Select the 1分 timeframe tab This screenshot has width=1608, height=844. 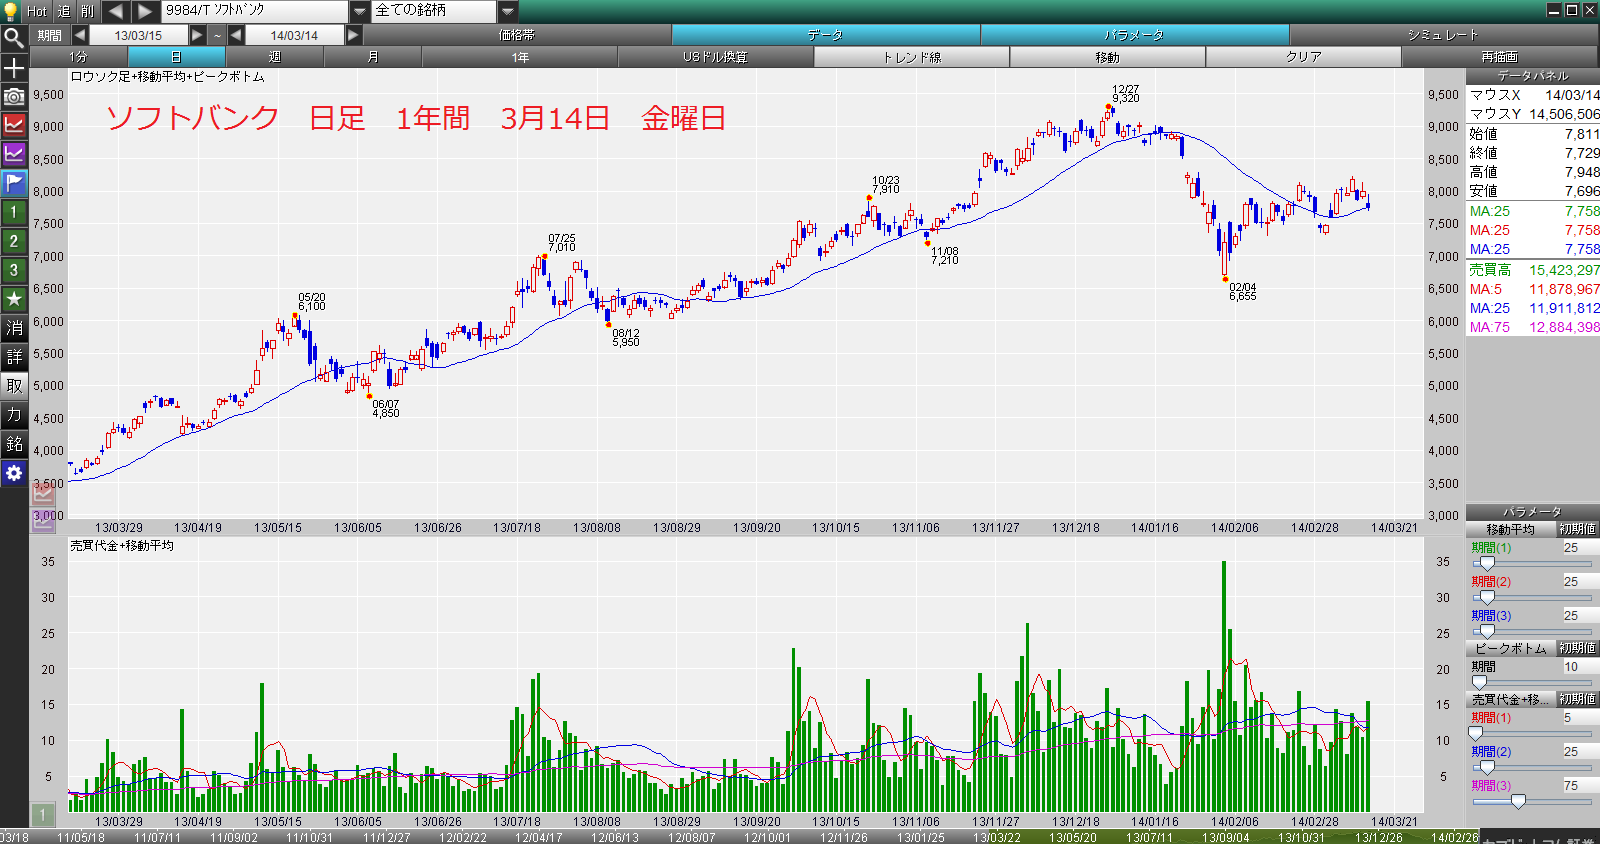79,57
